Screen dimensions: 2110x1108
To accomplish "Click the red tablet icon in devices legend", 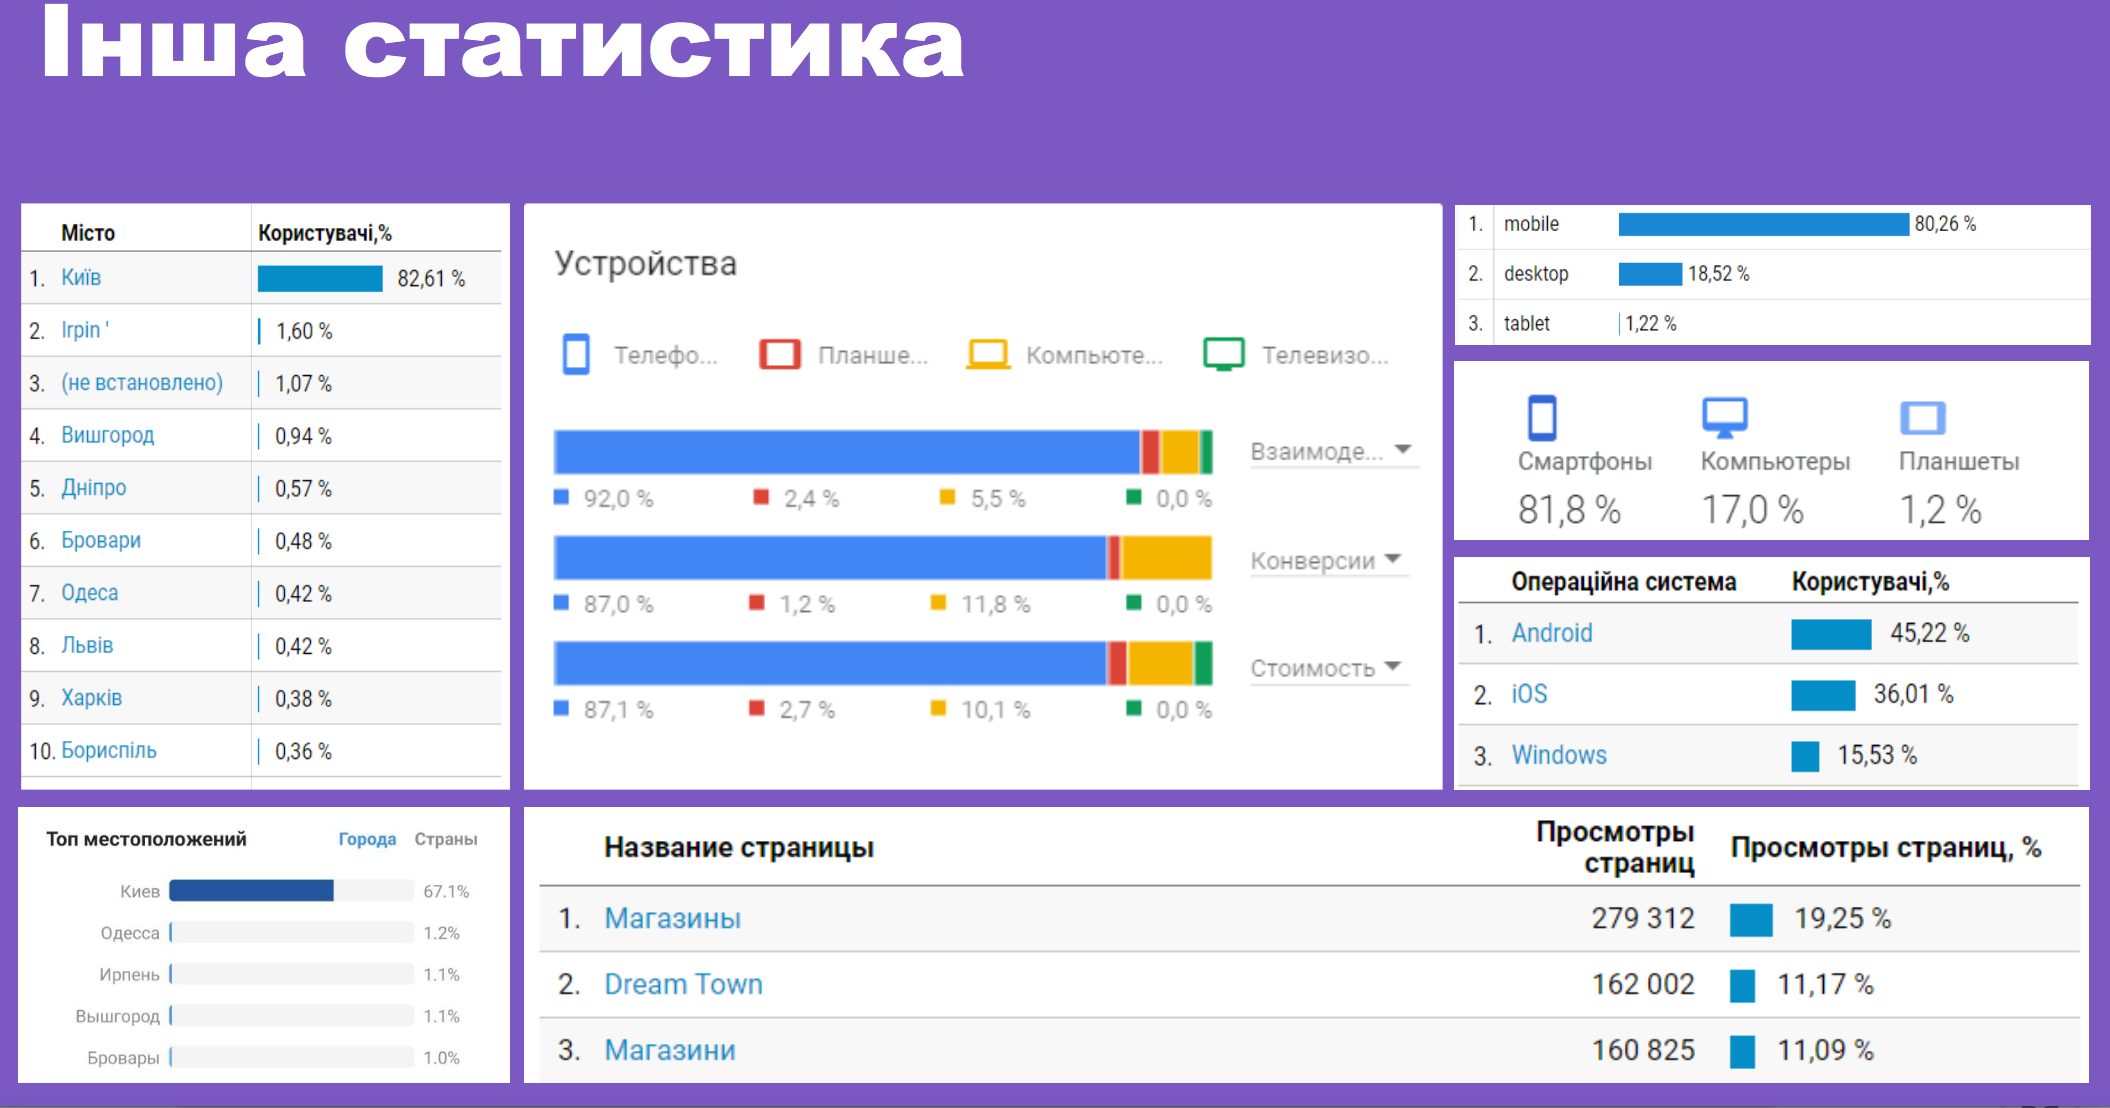I will coord(780,354).
